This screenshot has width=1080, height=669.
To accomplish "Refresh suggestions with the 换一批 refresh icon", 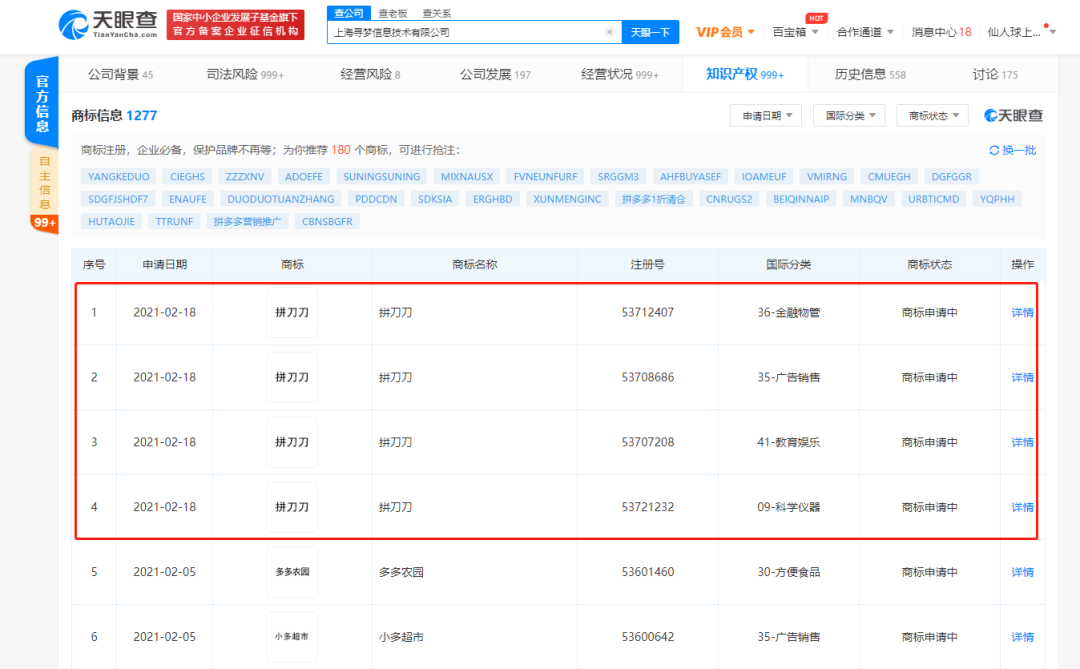I will [x=1013, y=149].
